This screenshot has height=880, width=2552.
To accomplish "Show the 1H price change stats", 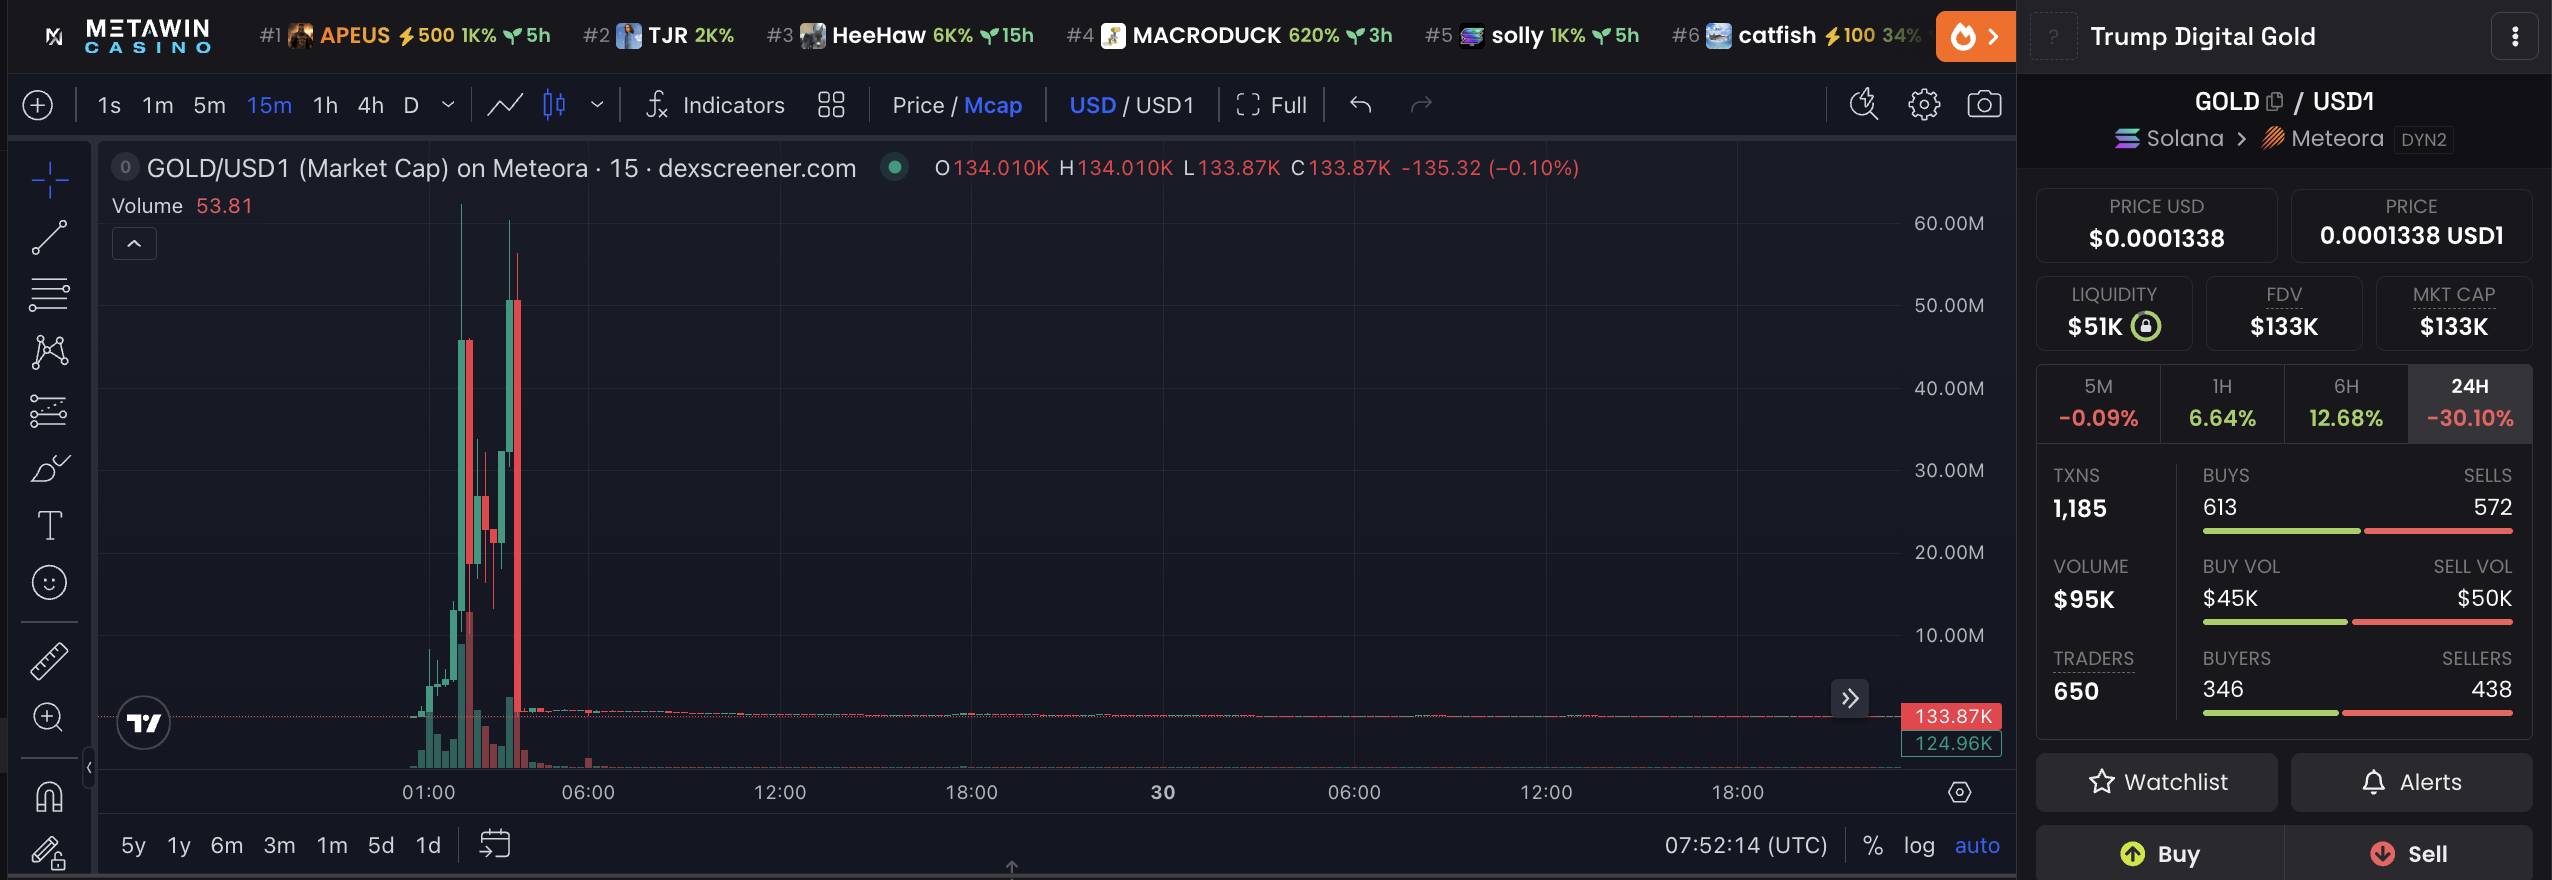I will 2222,403.
